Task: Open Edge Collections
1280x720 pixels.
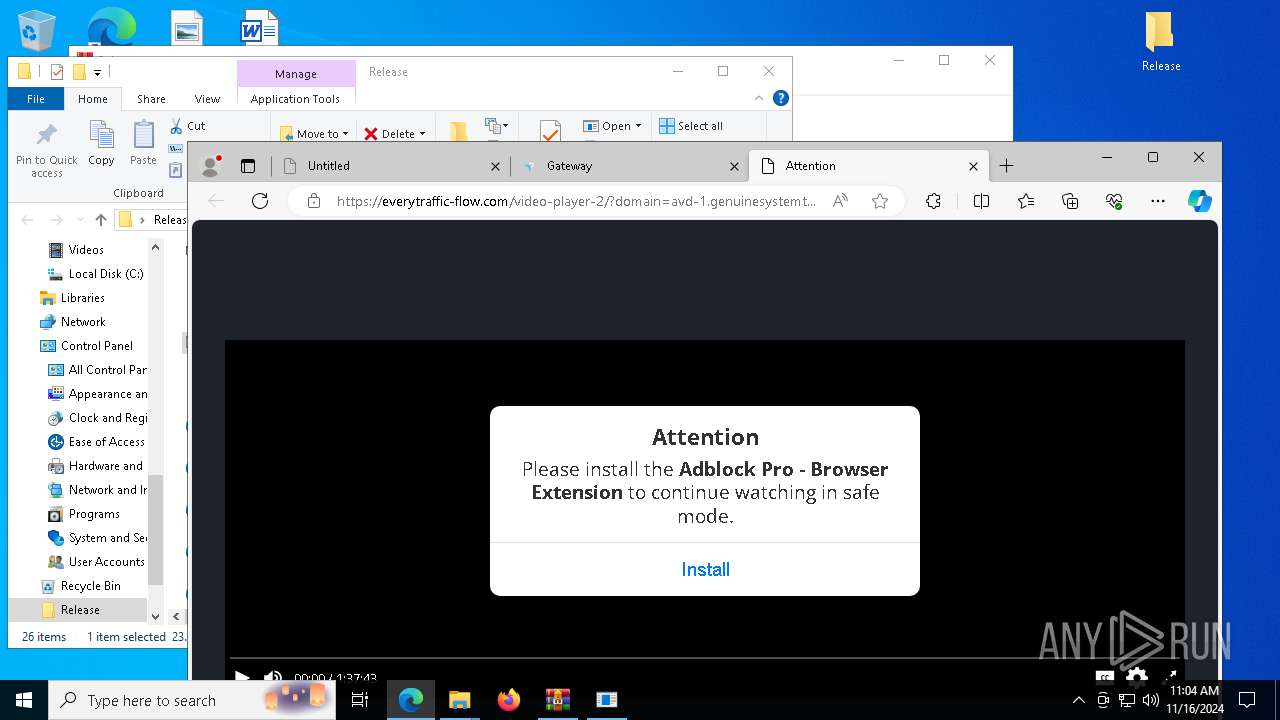Action: [1070, 201]
